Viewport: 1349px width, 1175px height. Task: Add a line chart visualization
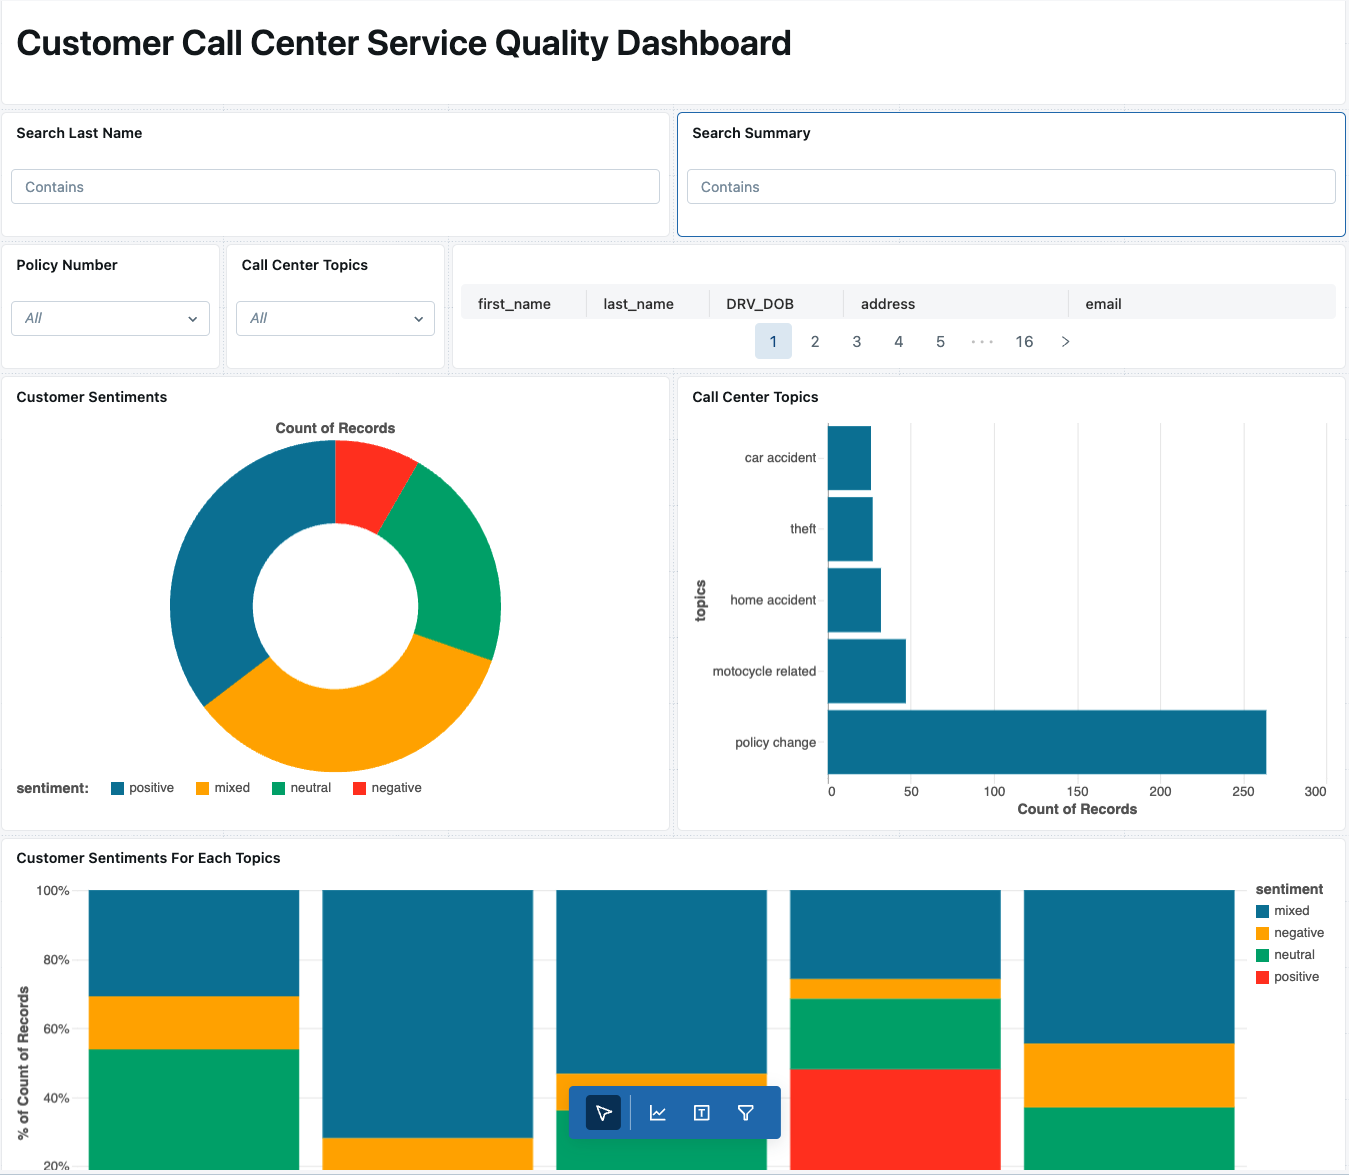658,1113
